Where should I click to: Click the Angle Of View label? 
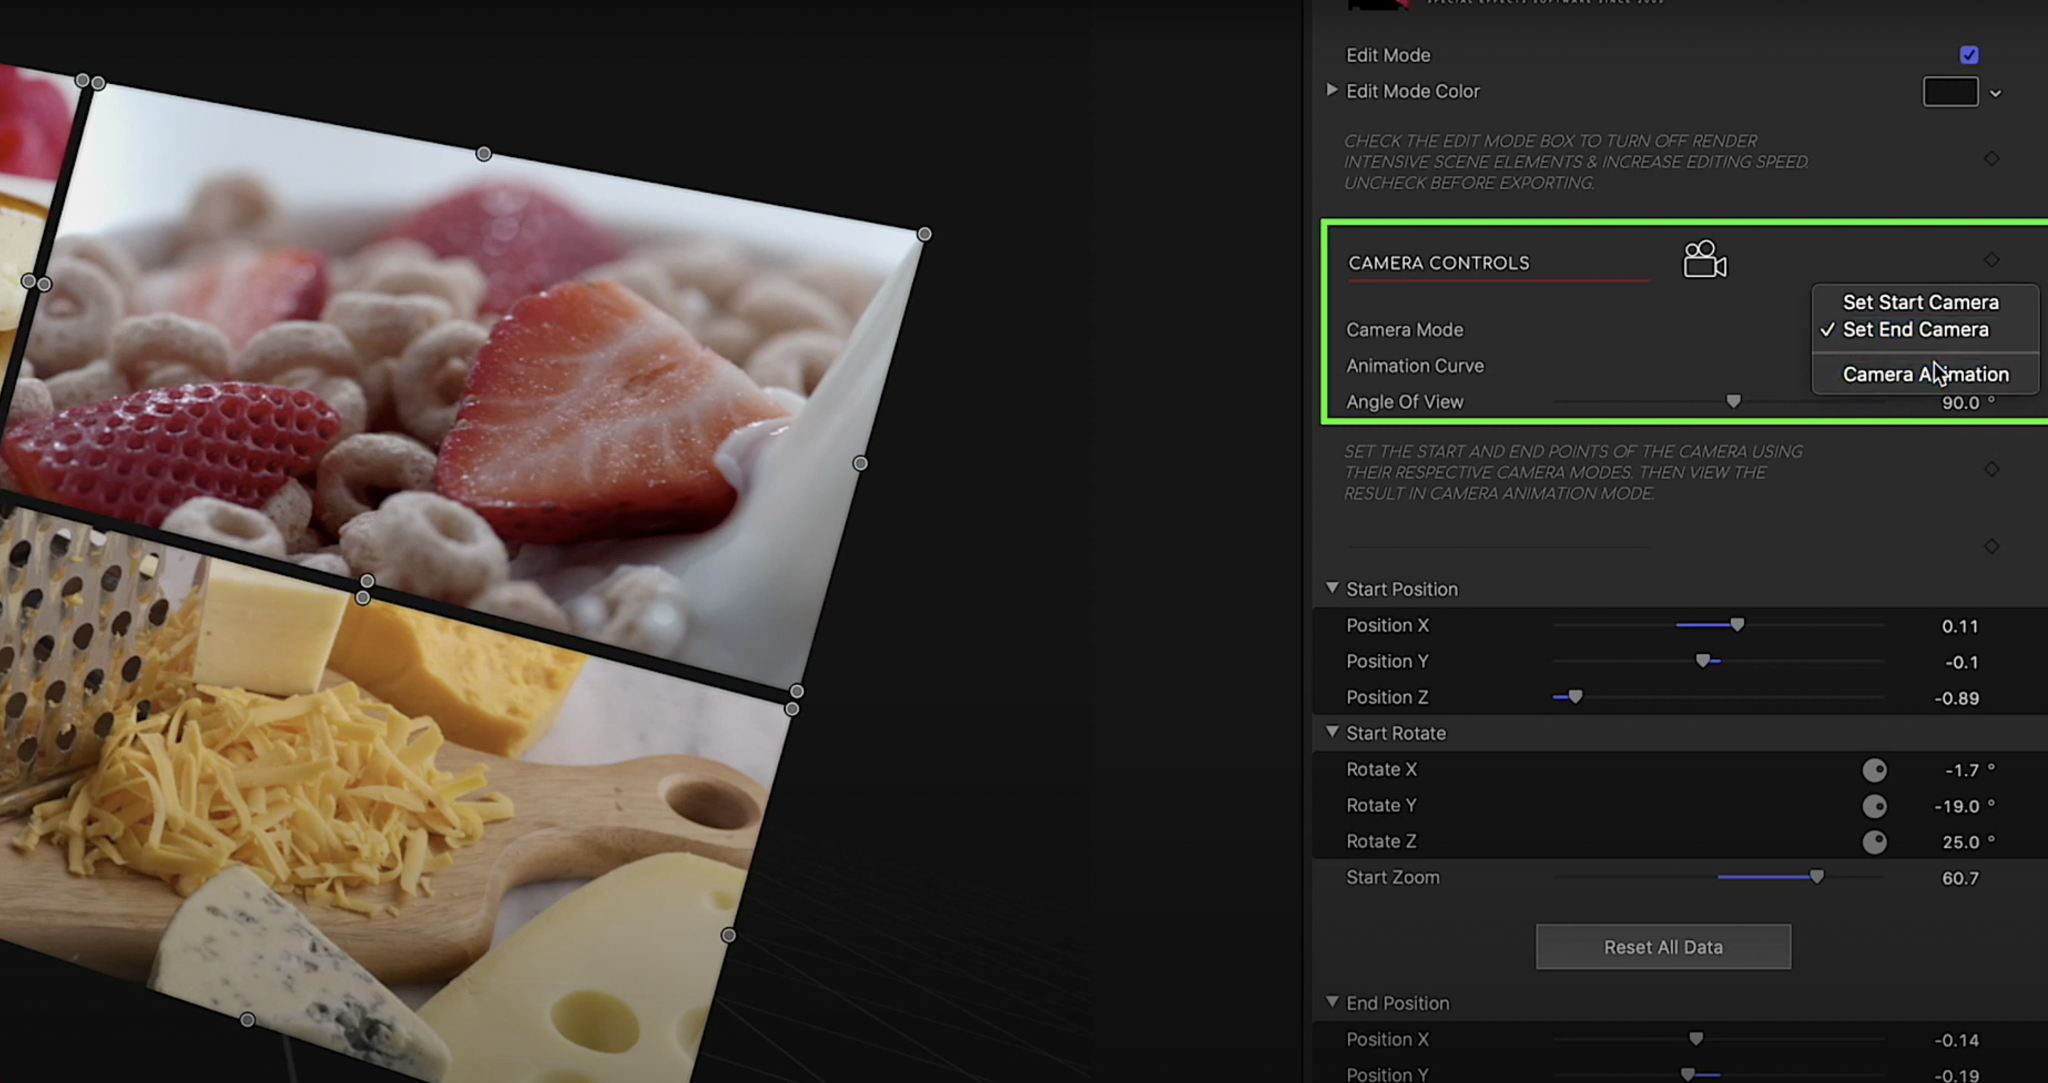[x=1404, y=402]
